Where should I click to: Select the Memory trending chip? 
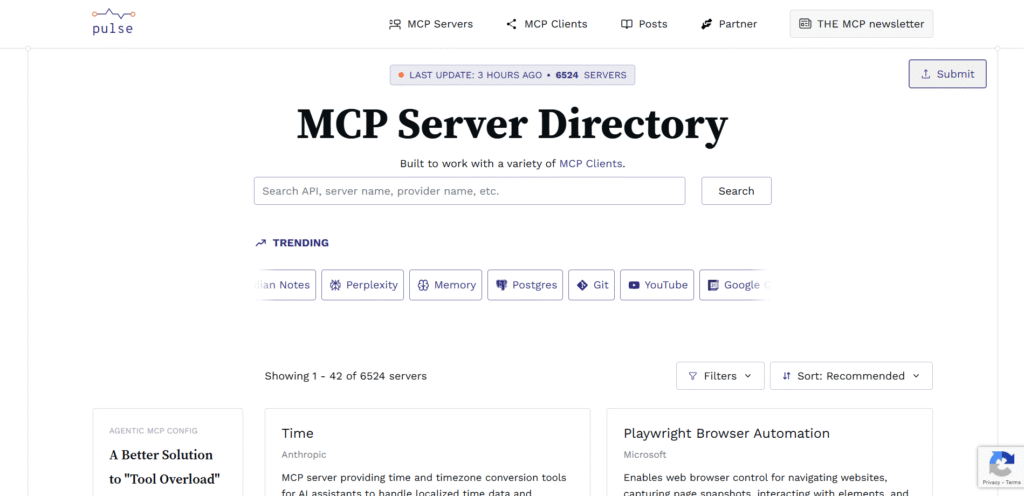[445, 285]
